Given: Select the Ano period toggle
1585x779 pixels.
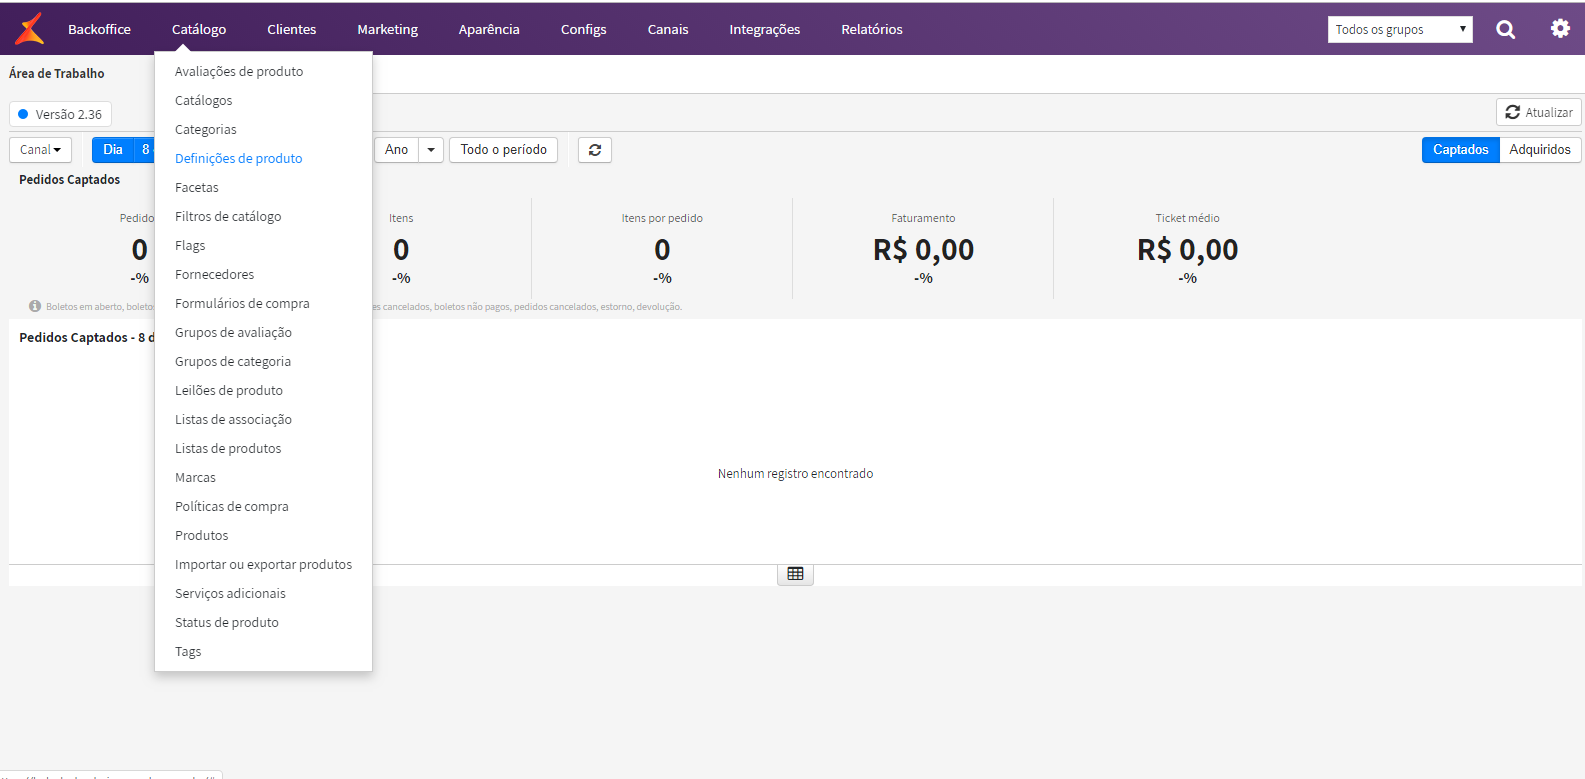Looking at the screenshot, I should (396, 150).
